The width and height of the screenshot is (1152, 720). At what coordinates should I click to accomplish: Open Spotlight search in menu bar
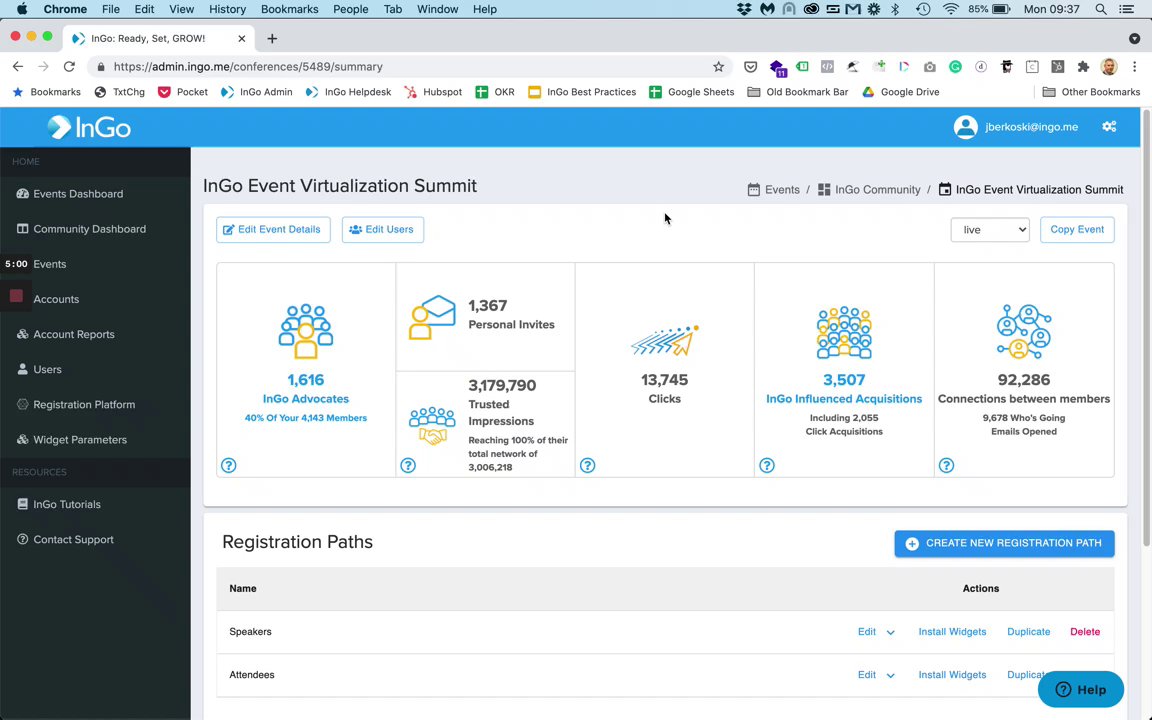tap(1101, 10)
